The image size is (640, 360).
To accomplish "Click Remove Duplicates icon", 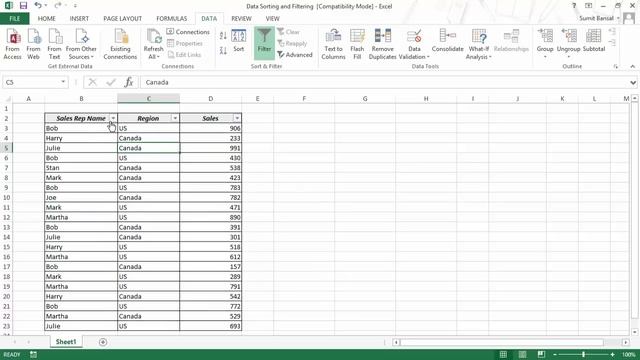I will (x=382, y=44).
